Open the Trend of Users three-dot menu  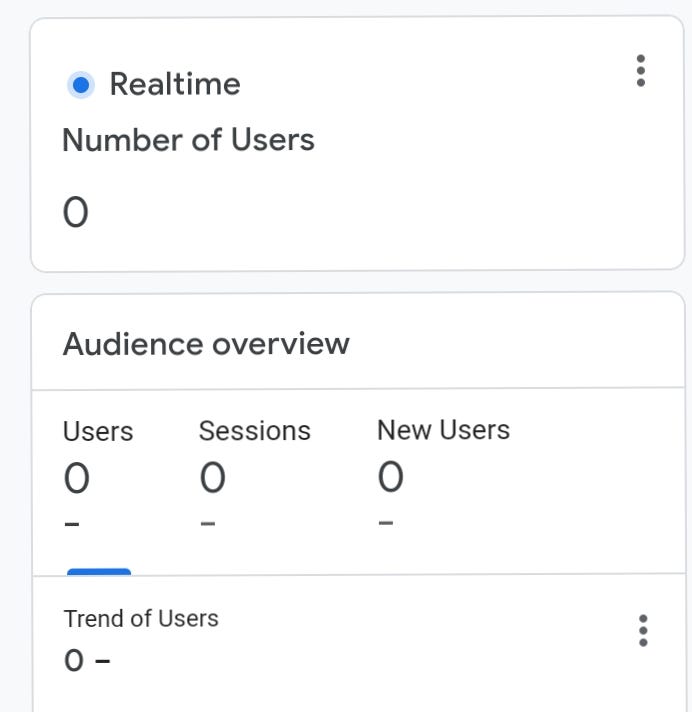click(643, 630)
